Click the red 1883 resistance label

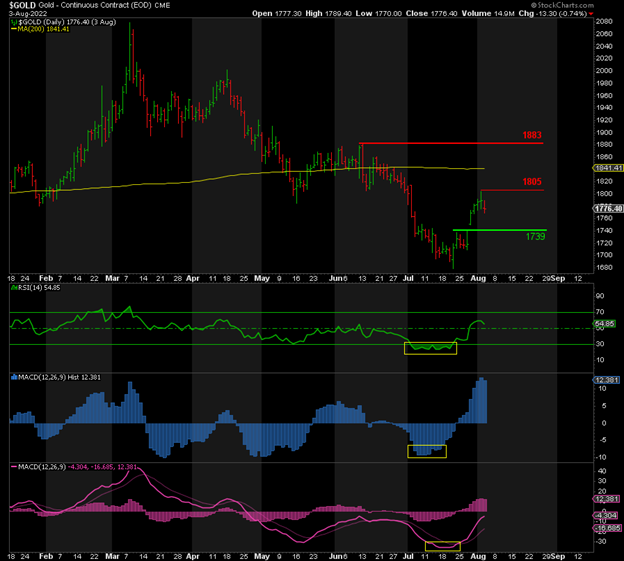coord(531,135)
